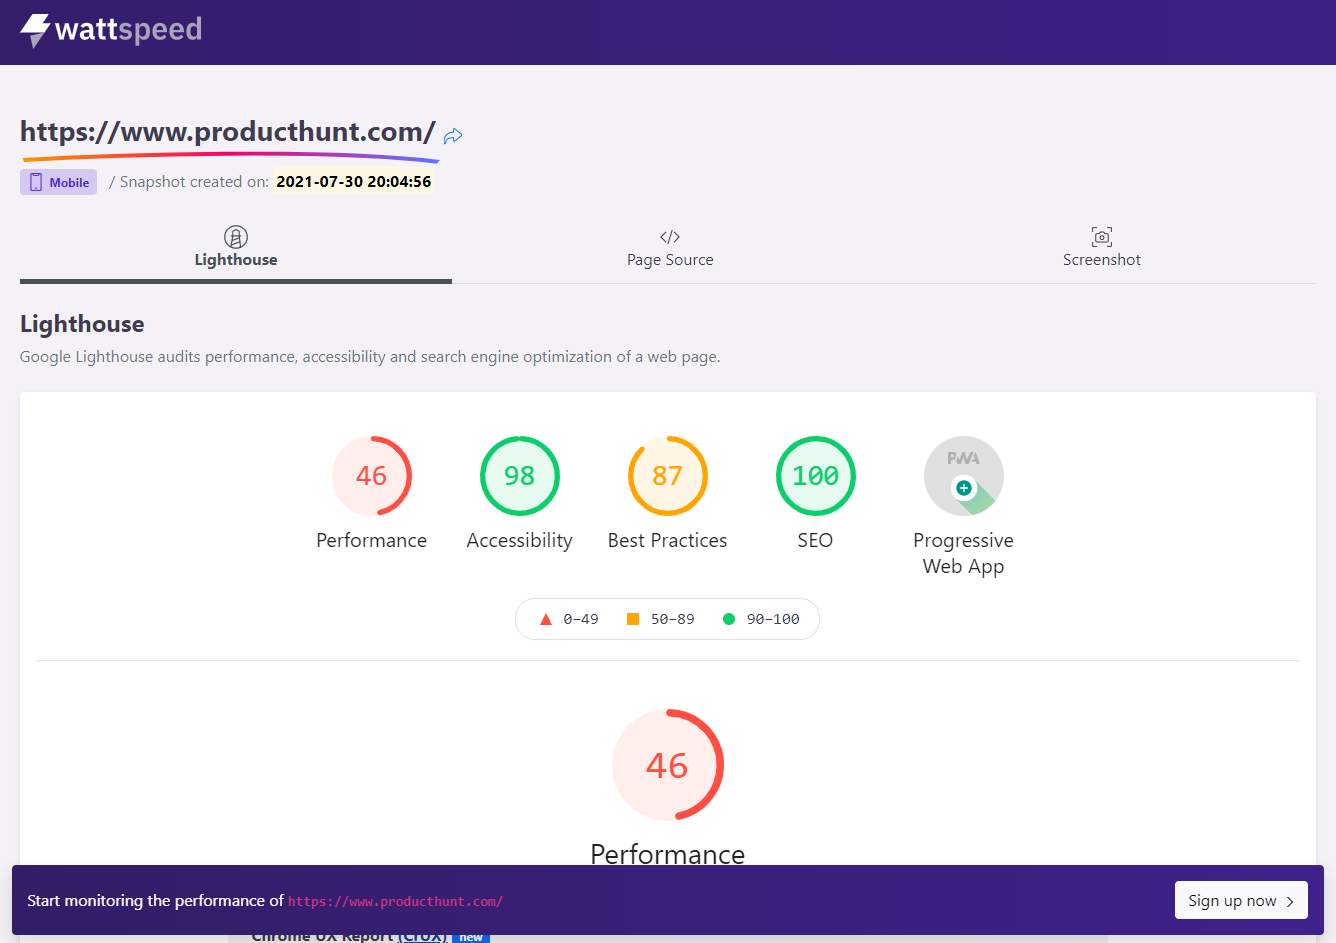Click the SEO score gauge 100
Image resolution: width=1336 pixels, height=943 pixels.
[815, 476]
